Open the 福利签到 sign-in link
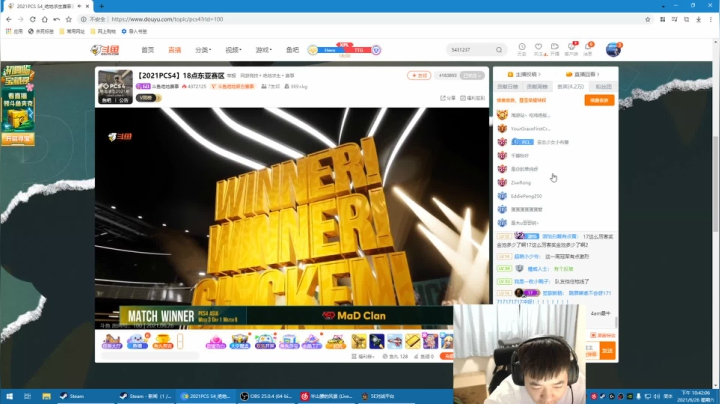720x404 pixels. pos(472,98)
